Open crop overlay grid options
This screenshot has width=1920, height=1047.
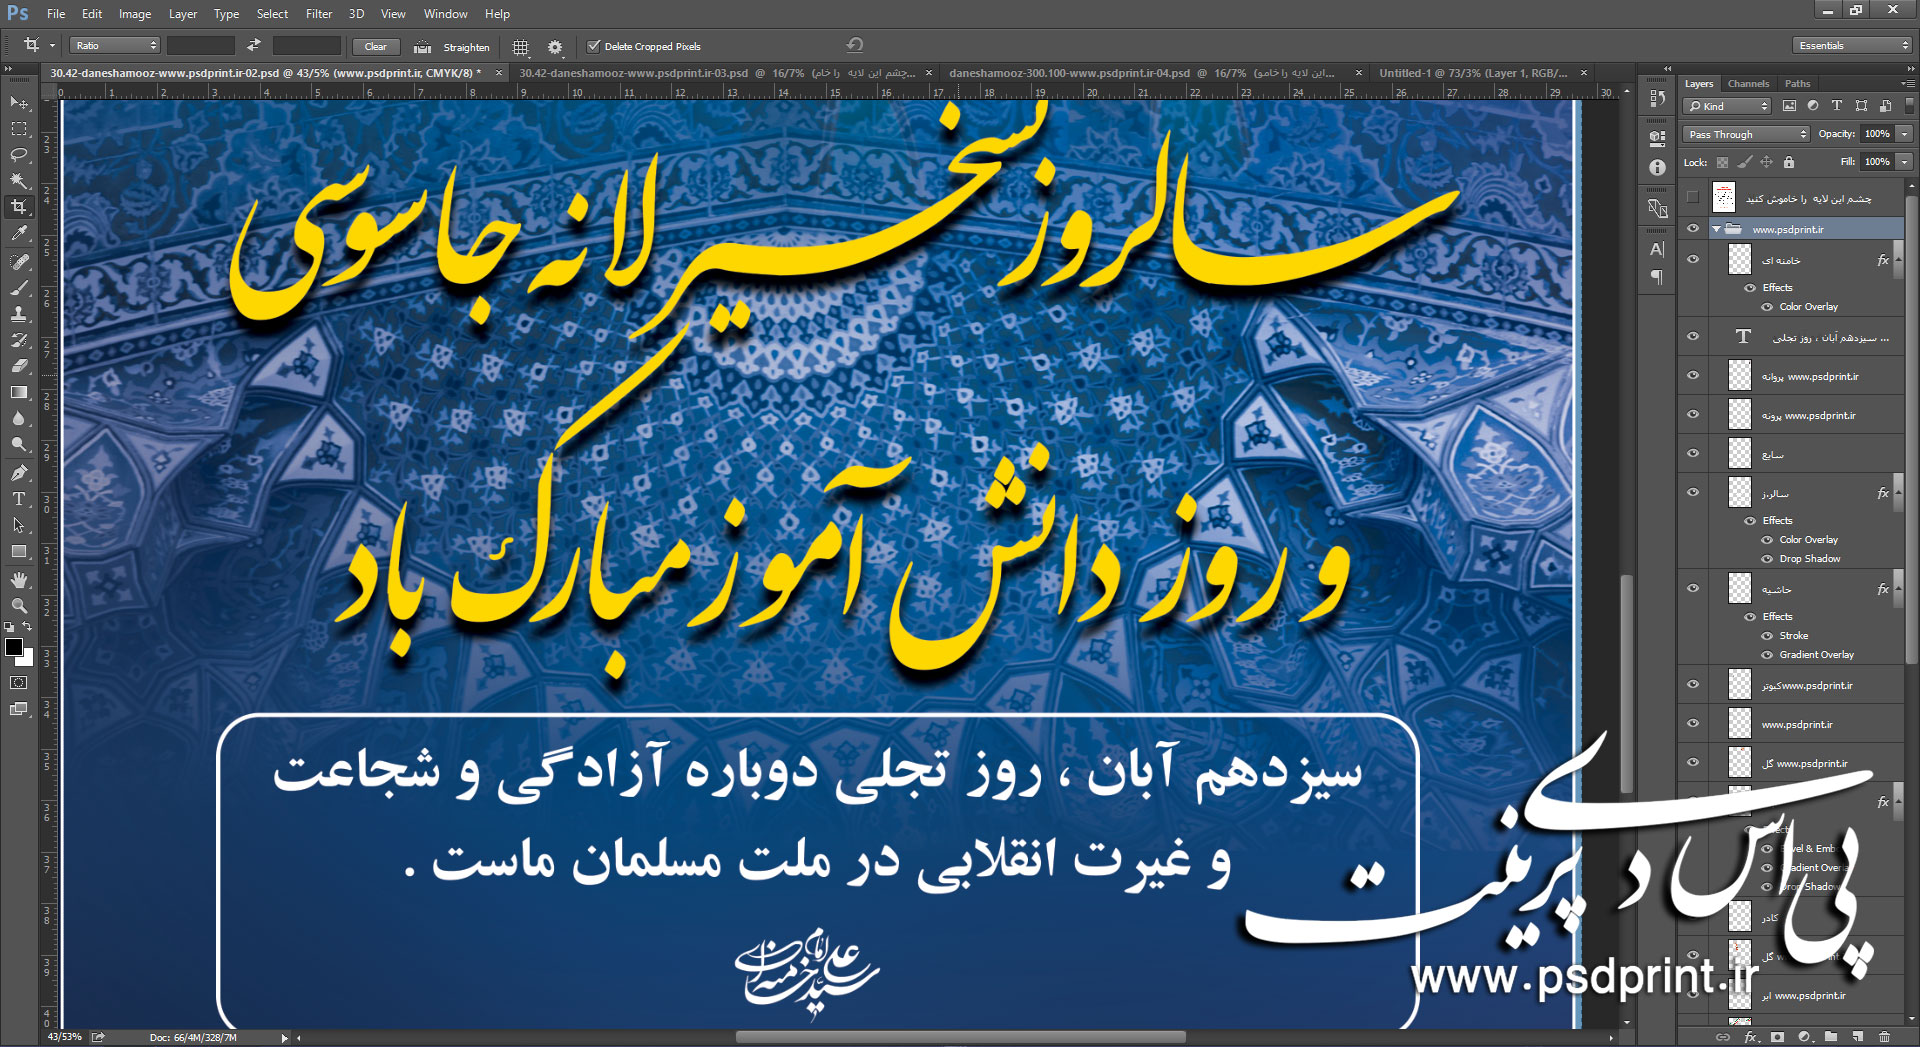(520, 47)
